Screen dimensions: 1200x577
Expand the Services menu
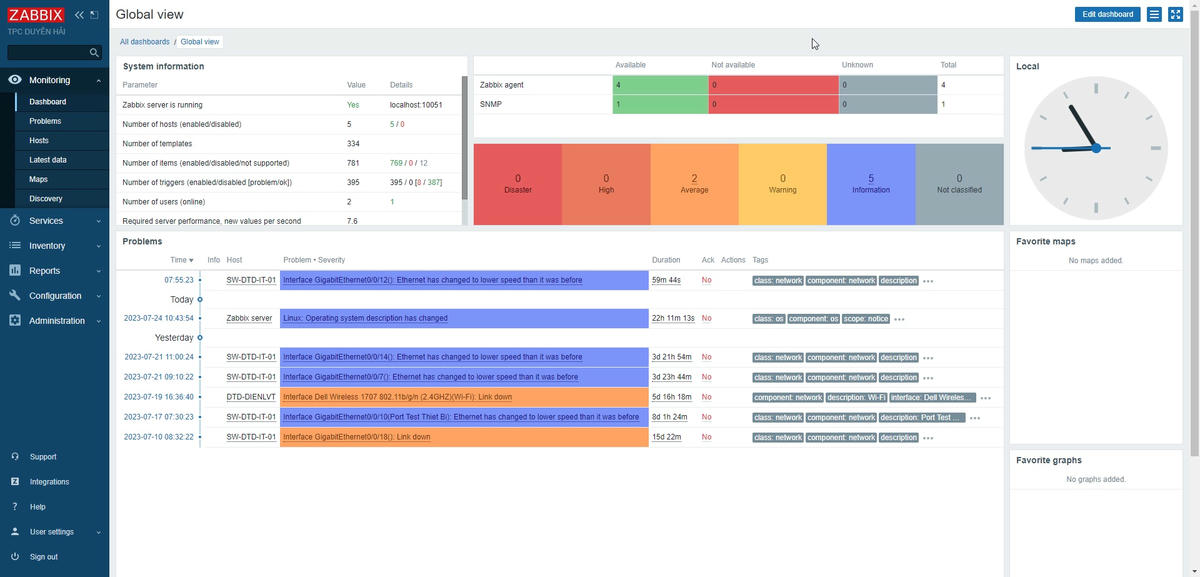[x=45, y=220]
